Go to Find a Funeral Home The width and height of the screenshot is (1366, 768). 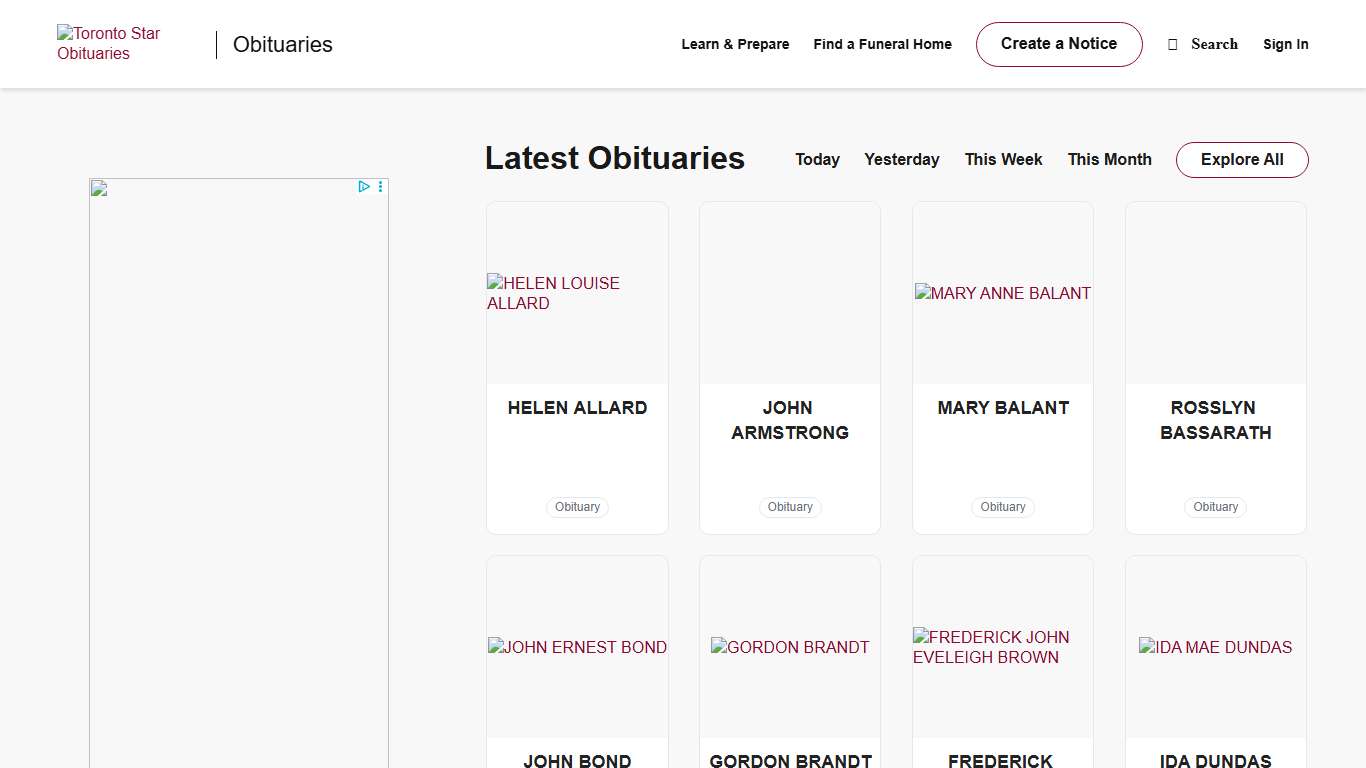coord(882,44)
